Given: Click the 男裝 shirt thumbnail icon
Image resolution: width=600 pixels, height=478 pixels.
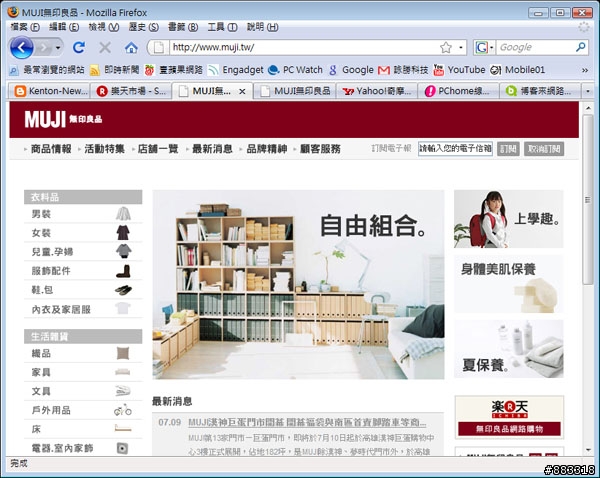Looking at the screenshot, I should point(123,214).
